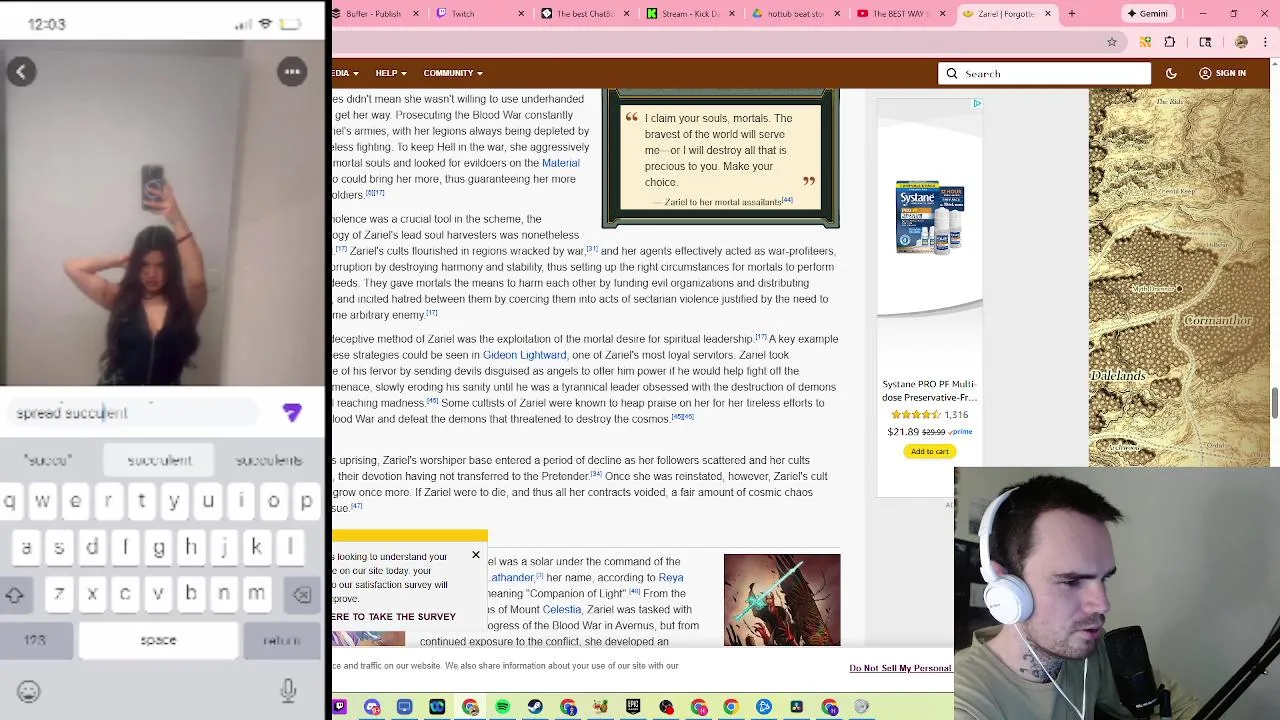This screenshot has height=720, width=1280.
Task: Open the Celestia link
Action: [561, 609]
